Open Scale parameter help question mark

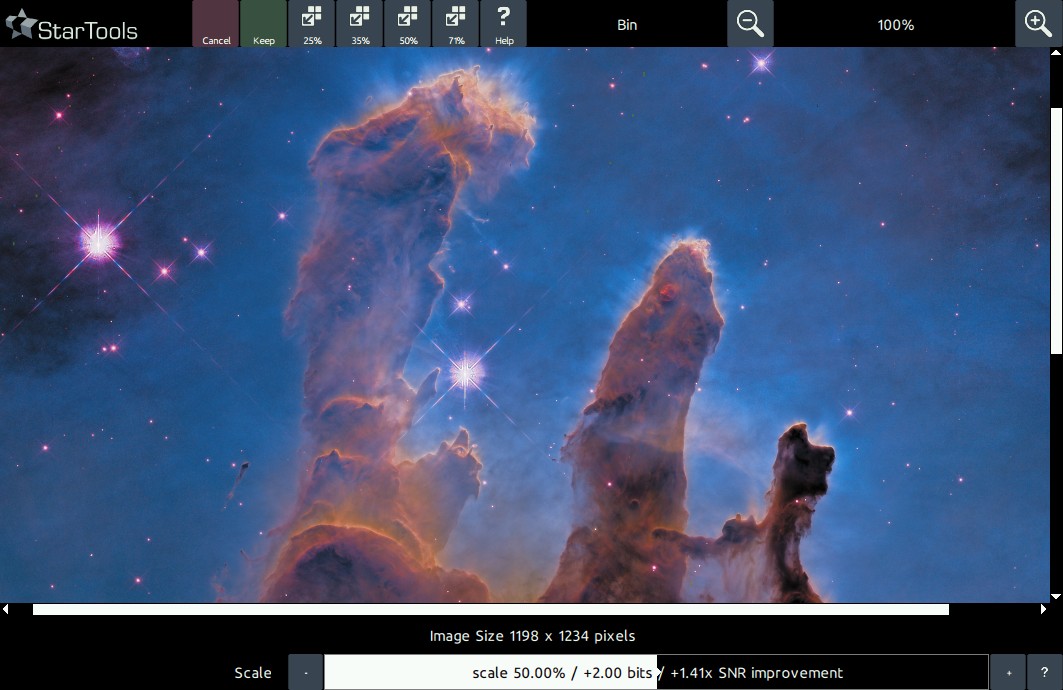1044,673
